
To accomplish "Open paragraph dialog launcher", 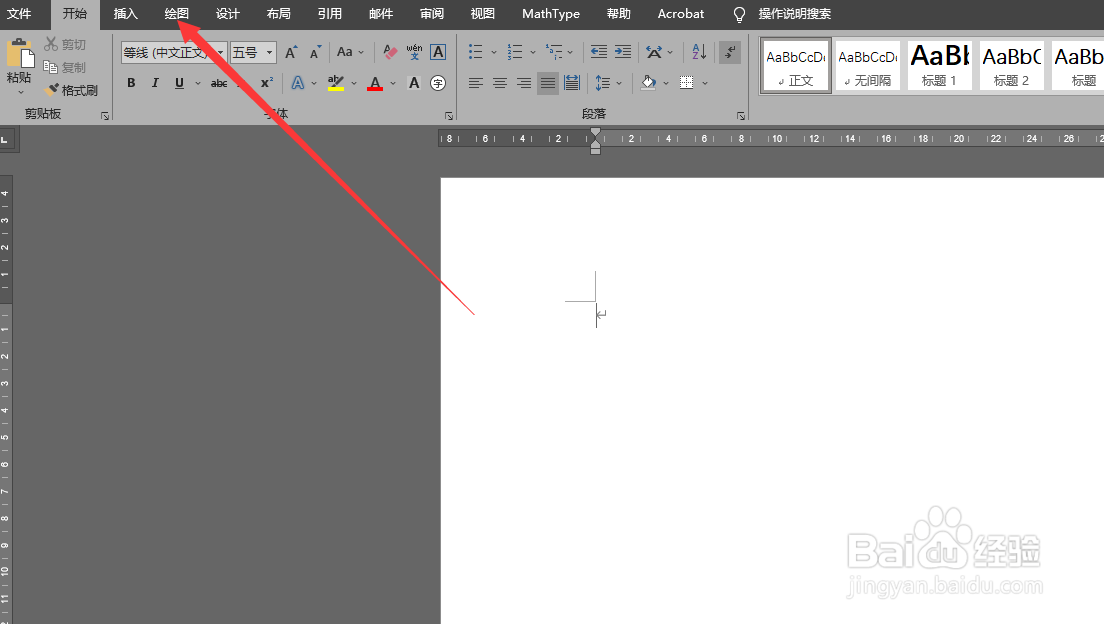I will click(741, 116).
